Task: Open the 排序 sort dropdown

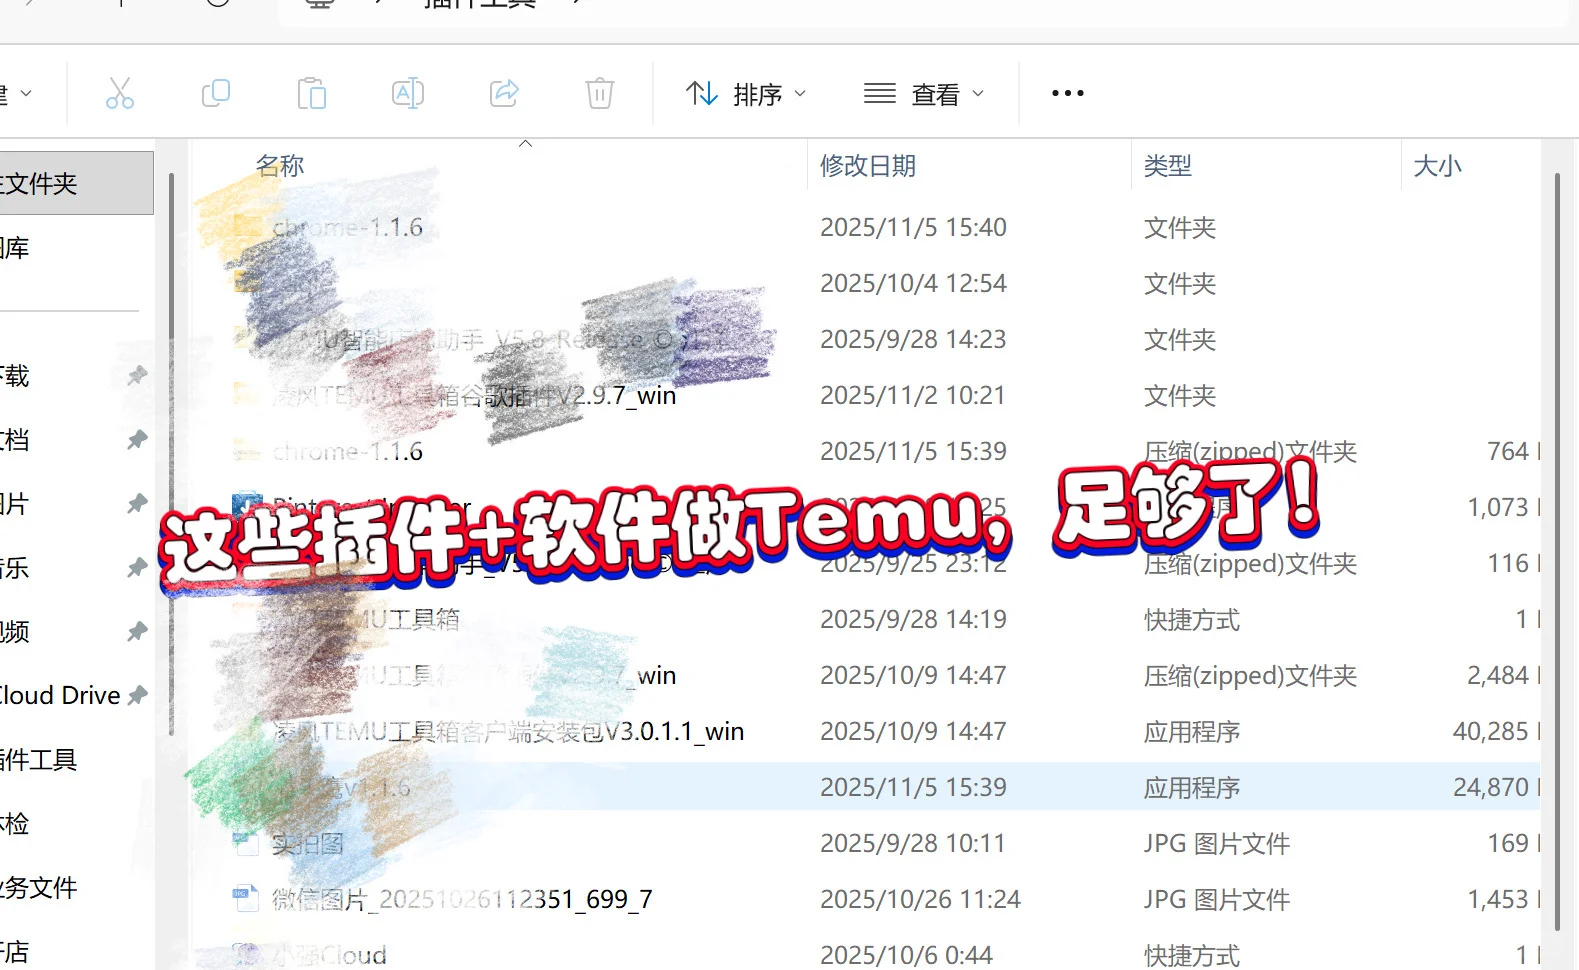Action: click(746, 94)
